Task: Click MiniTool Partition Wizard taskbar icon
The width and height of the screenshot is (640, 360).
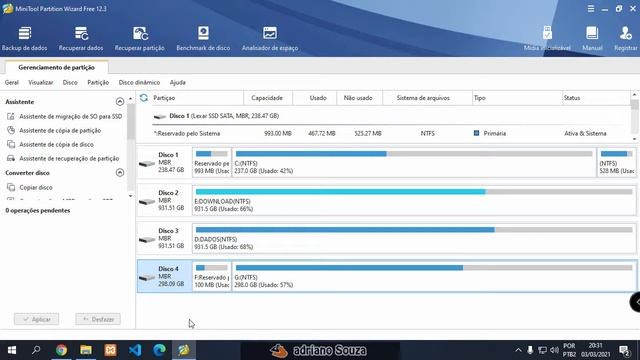Action: pos(184,350)
